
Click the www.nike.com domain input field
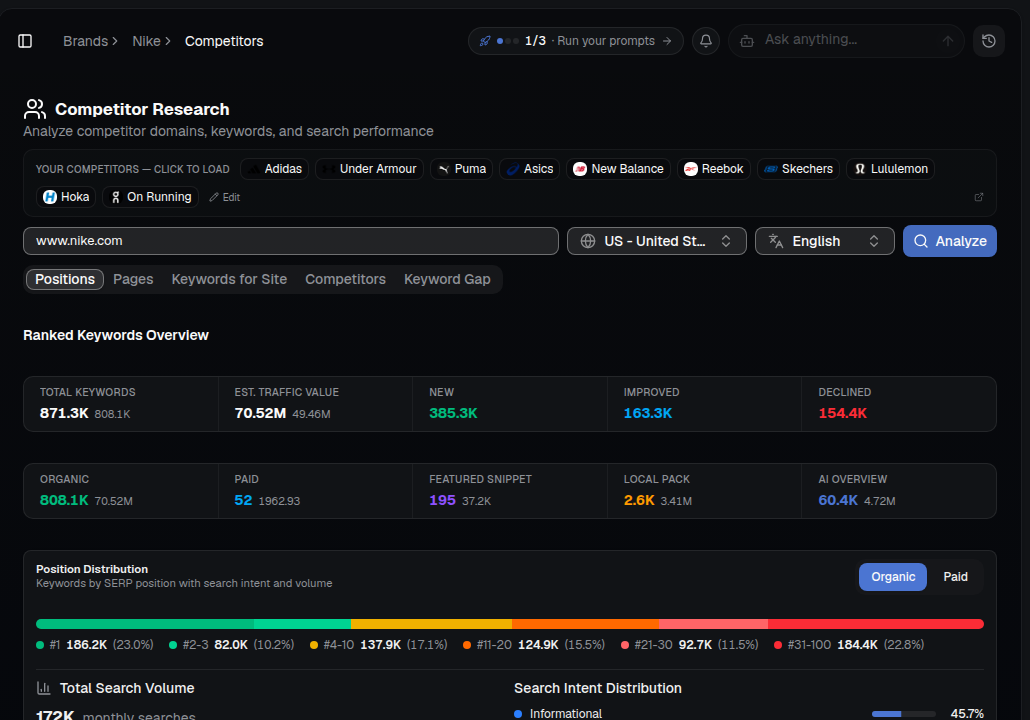pyautogui.click(x=291, y=241)
